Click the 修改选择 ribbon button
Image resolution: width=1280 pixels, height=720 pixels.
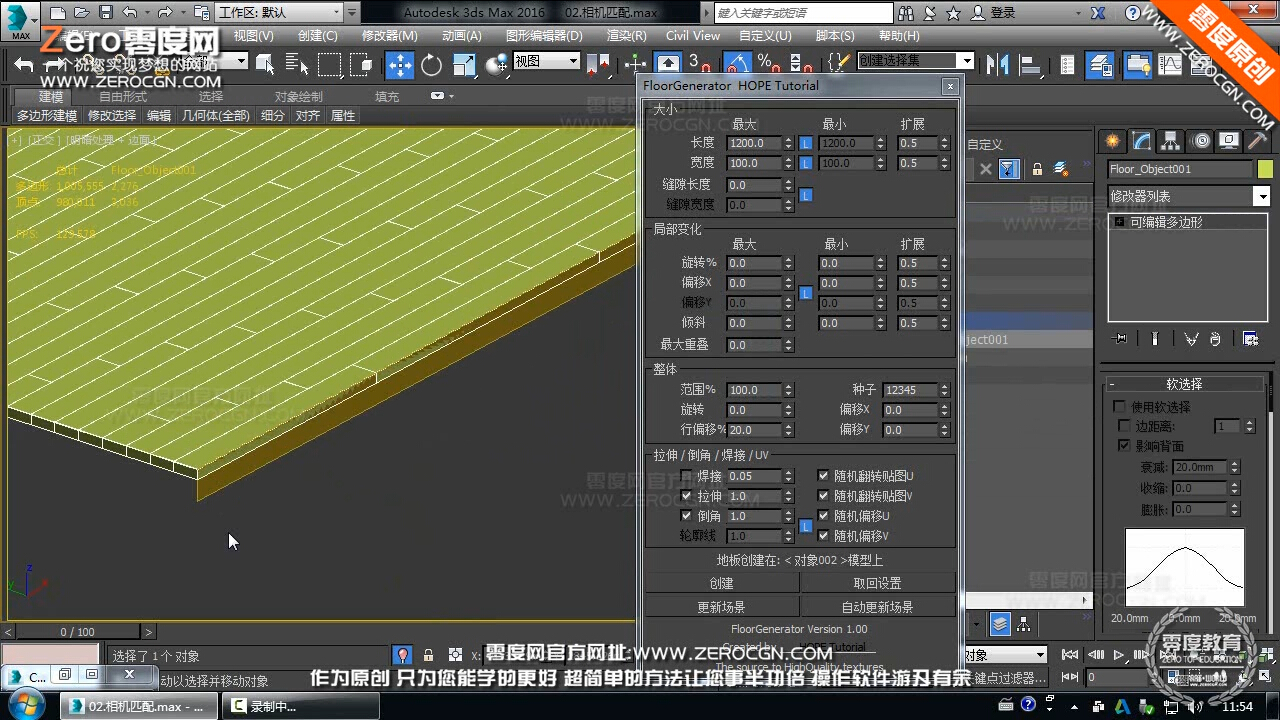[112, 116]
